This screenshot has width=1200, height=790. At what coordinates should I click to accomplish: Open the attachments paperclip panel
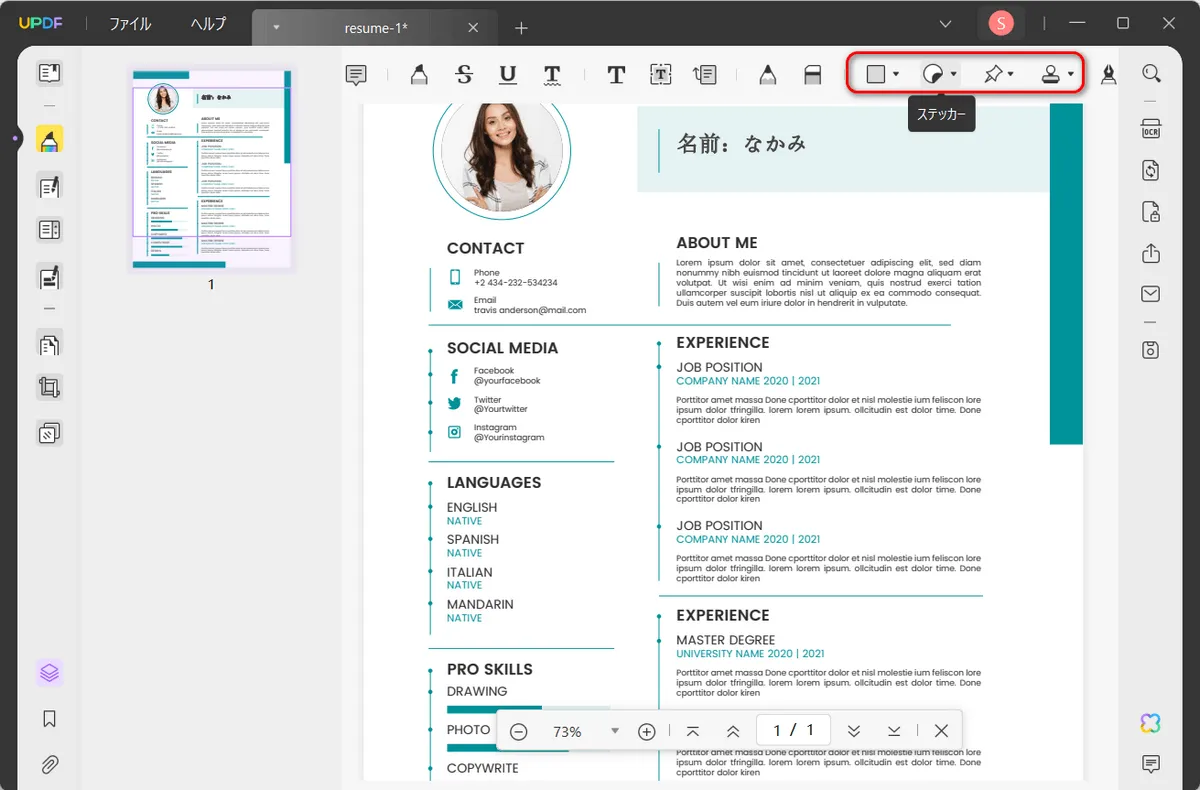coord(49,765)
